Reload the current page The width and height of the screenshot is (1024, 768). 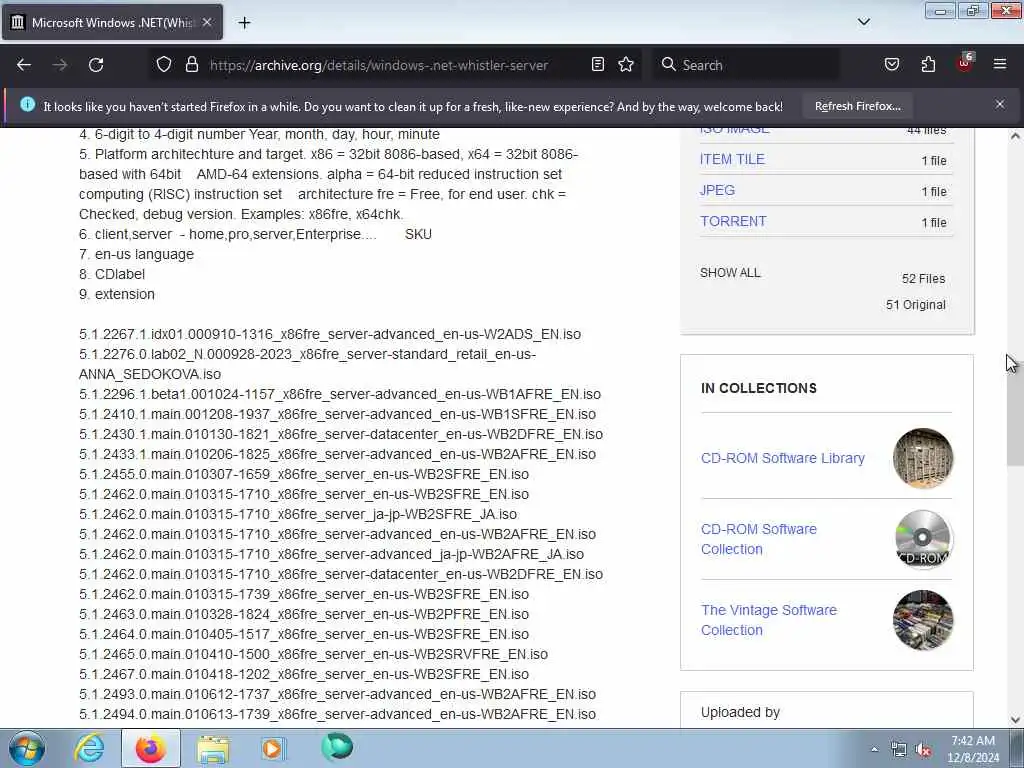pyautogui.click(x=96, y=65)
